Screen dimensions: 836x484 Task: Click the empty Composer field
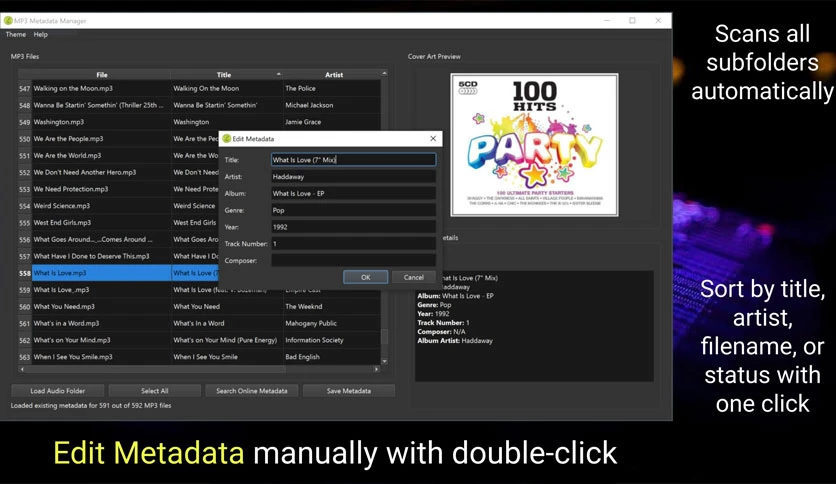tap(353, 261)
